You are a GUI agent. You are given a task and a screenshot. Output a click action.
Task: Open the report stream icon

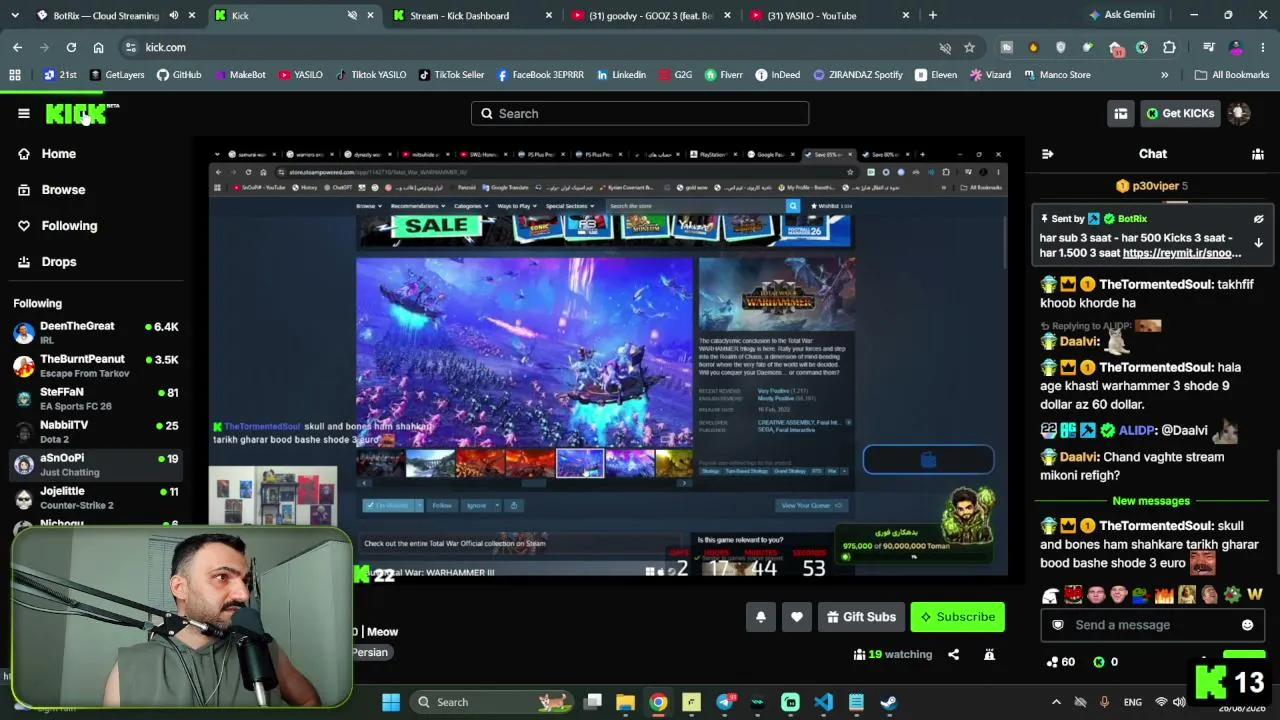[989, 654]
